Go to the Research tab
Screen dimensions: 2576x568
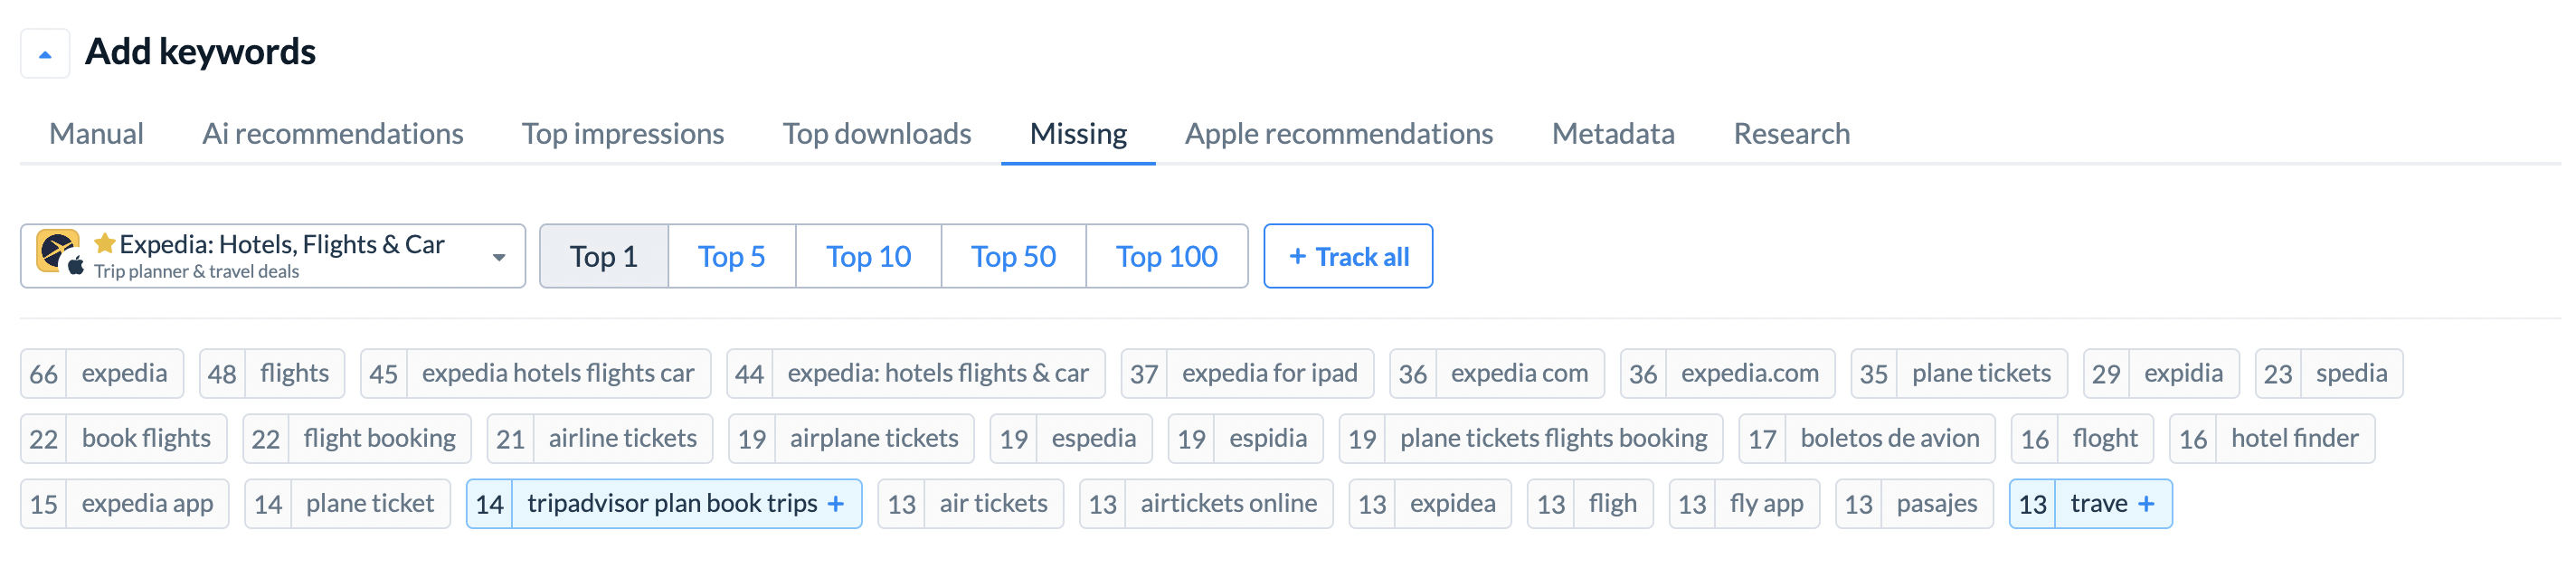pyautogui.click(x=1792, y=134)
